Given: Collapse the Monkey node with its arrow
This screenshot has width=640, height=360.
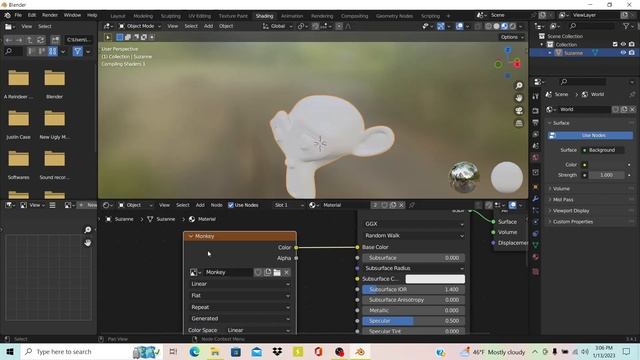Looking at the screenshot, I should point(191,236).
